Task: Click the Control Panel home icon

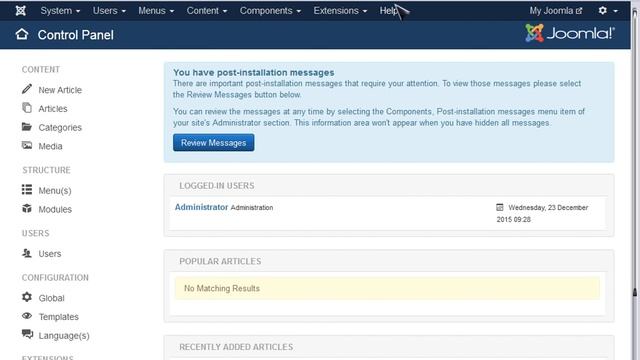Action: [22, 34]
